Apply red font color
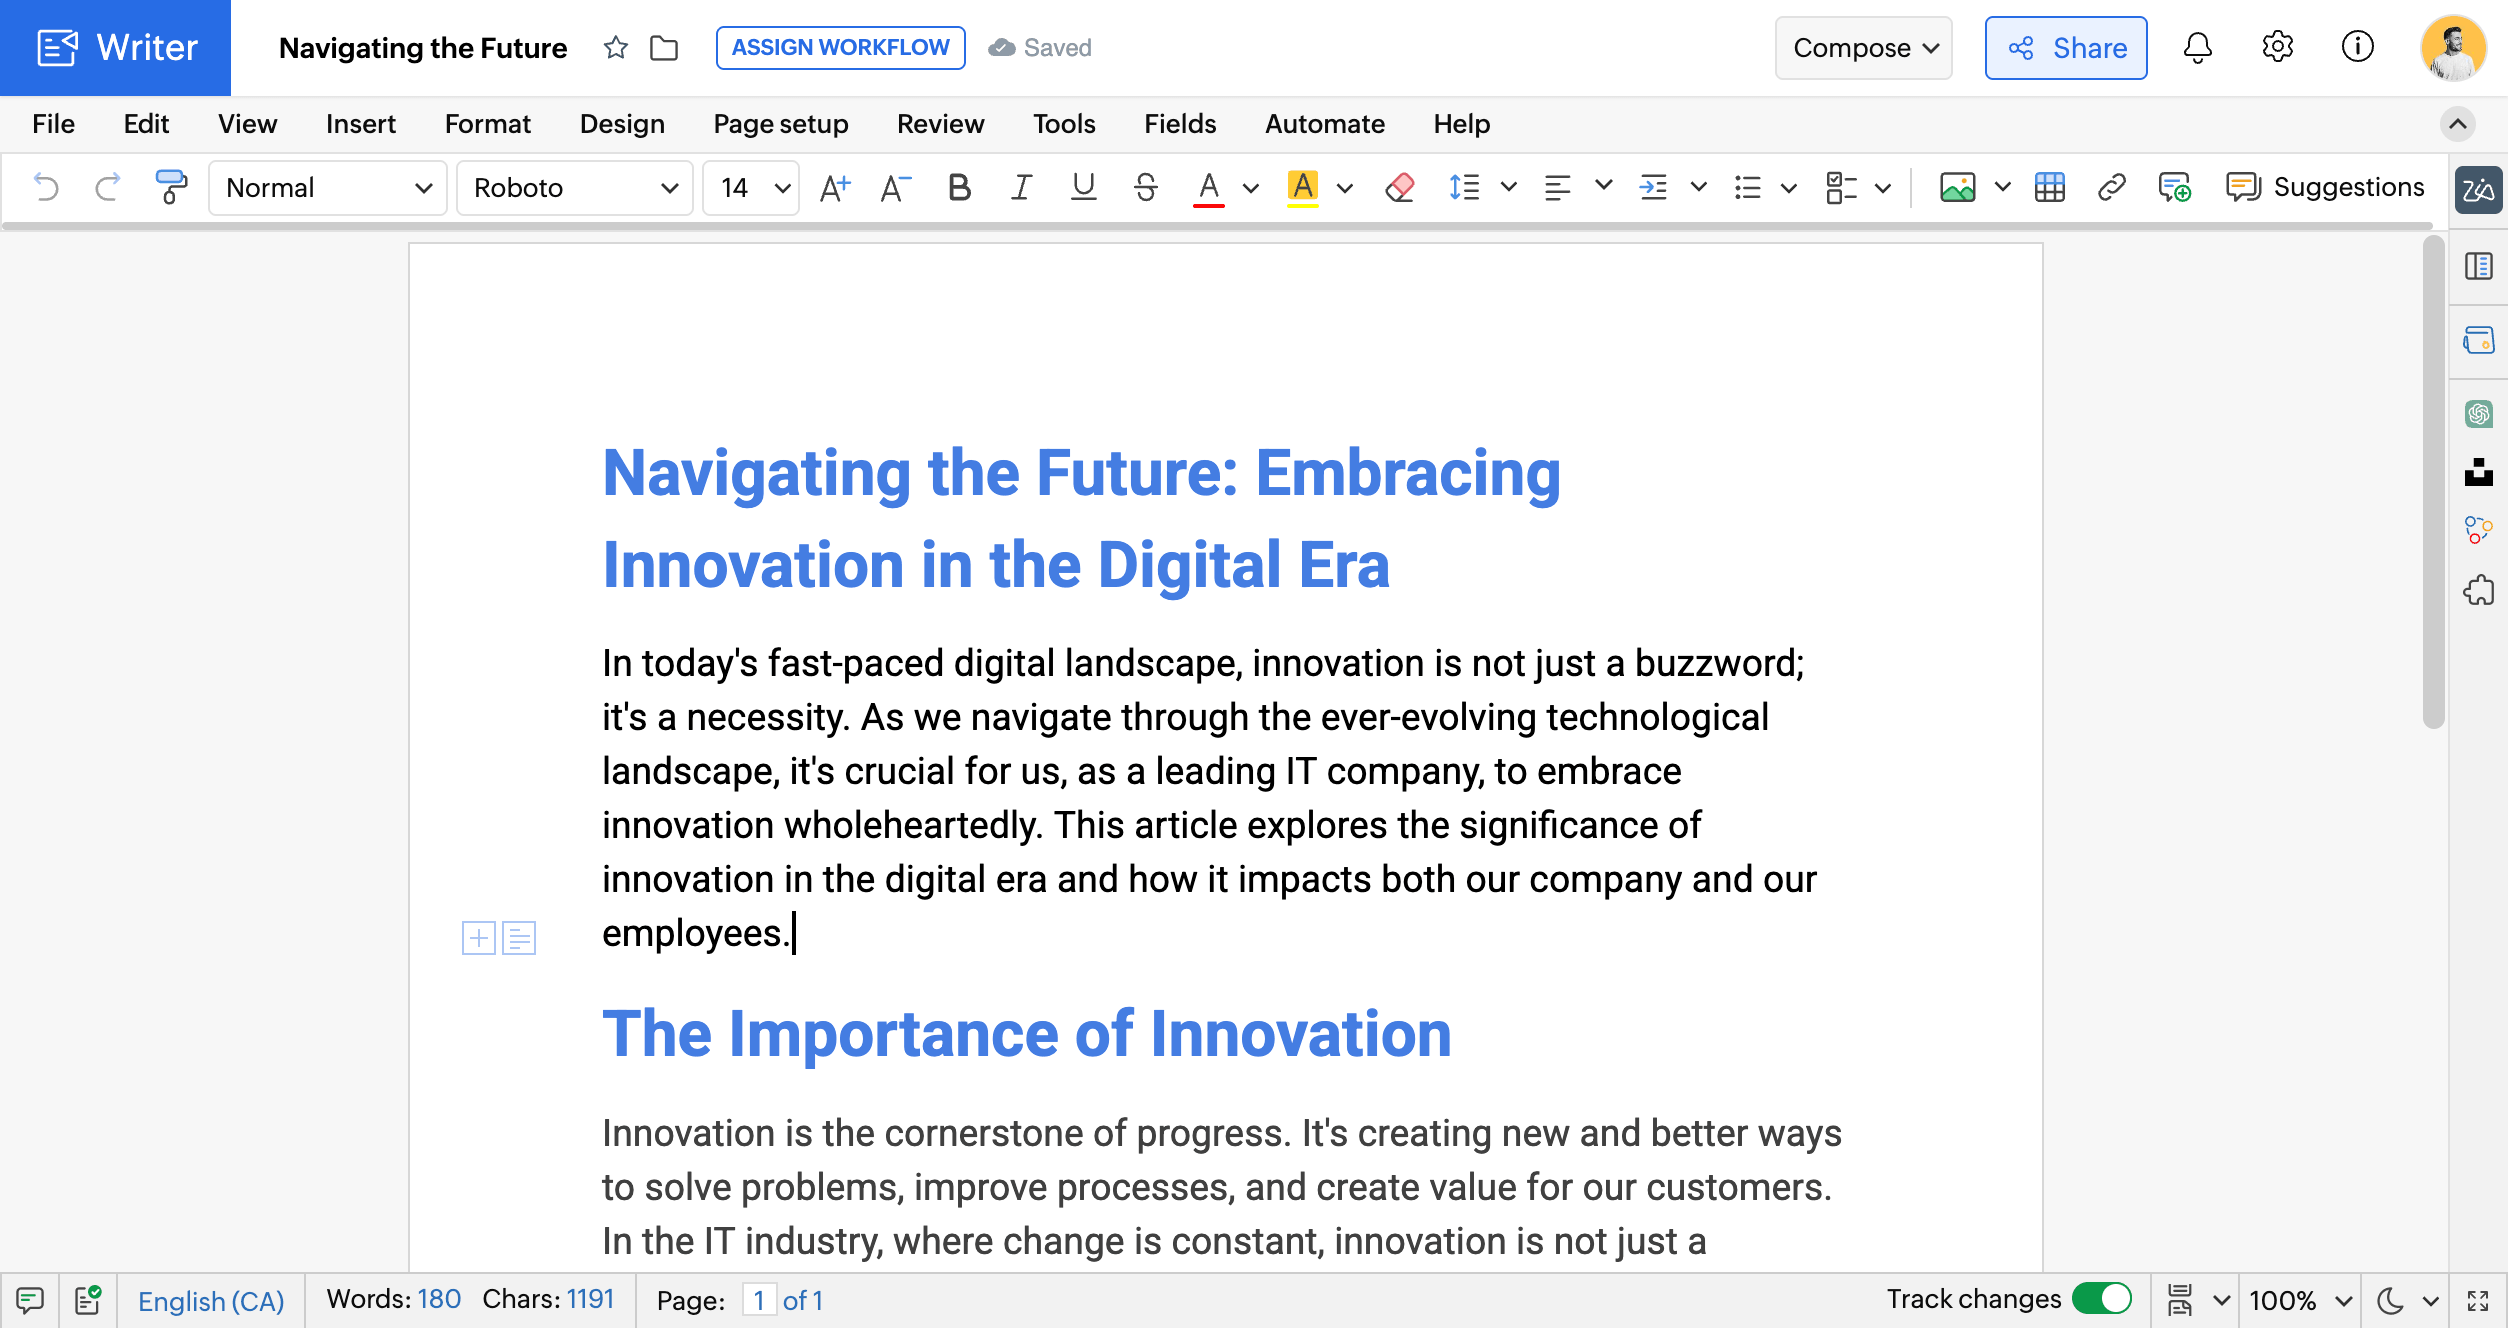The image size is (2508, 1328). 1208,187
